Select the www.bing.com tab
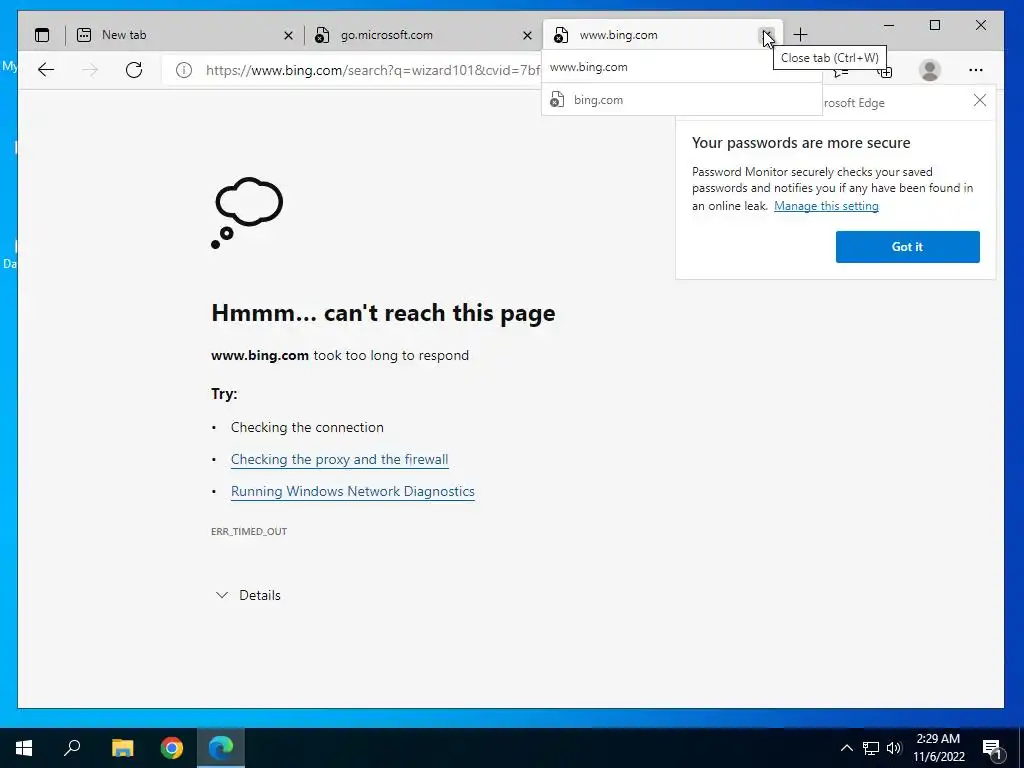The width and height of the screenshot is (1024, 768). point(653,35)
